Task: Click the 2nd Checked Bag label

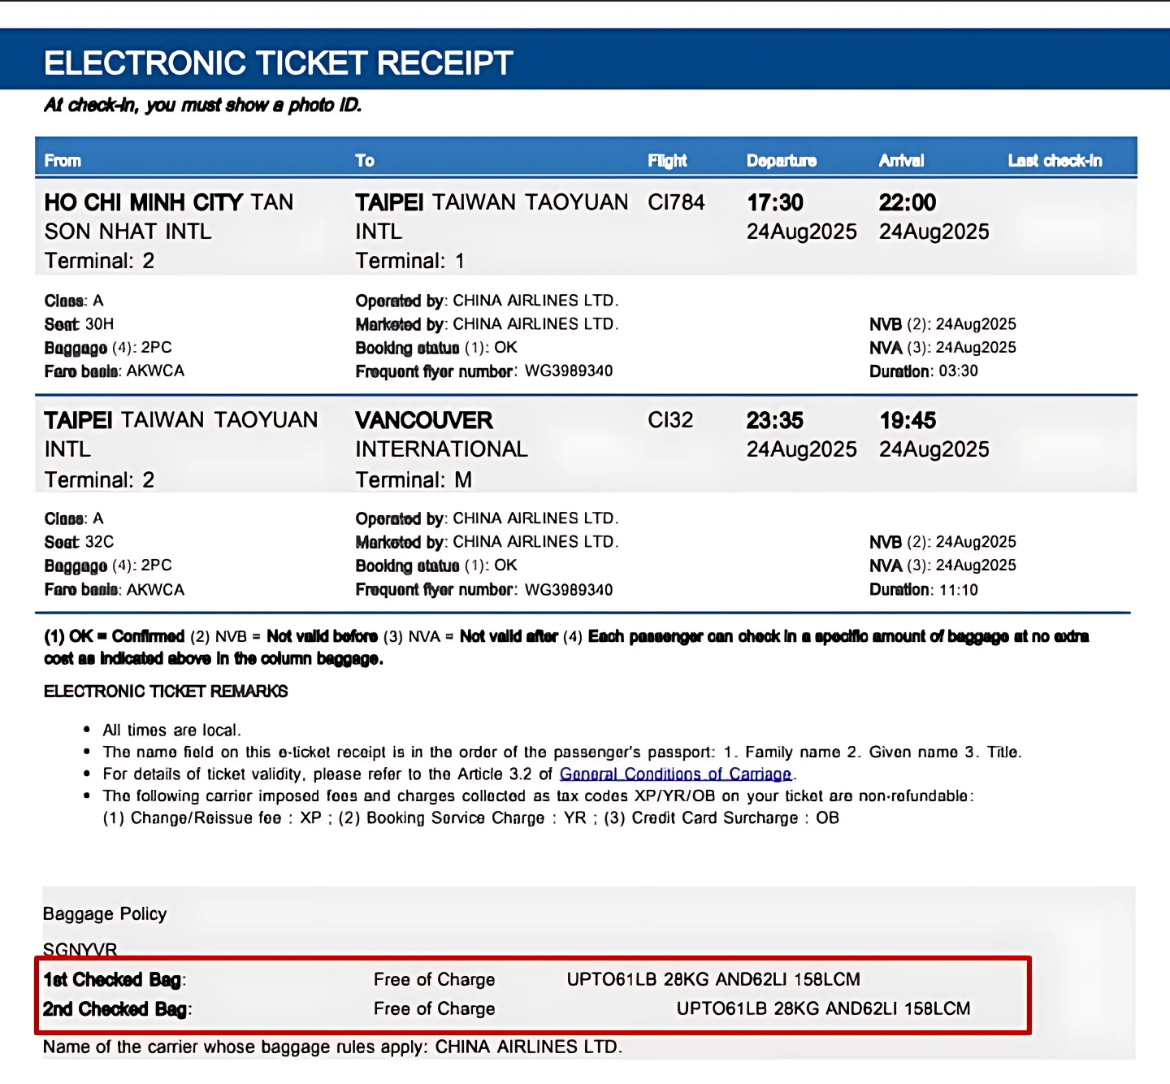Action: click(117, 1009)
